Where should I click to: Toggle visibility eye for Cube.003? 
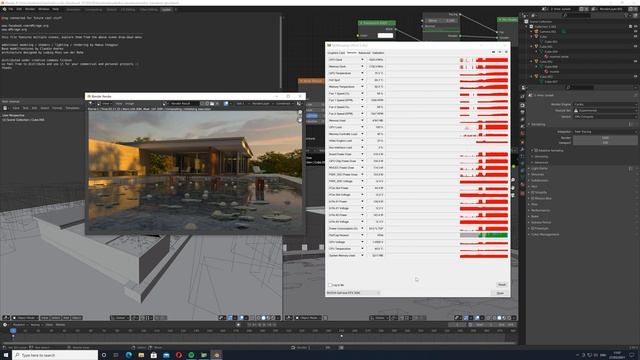636,76
